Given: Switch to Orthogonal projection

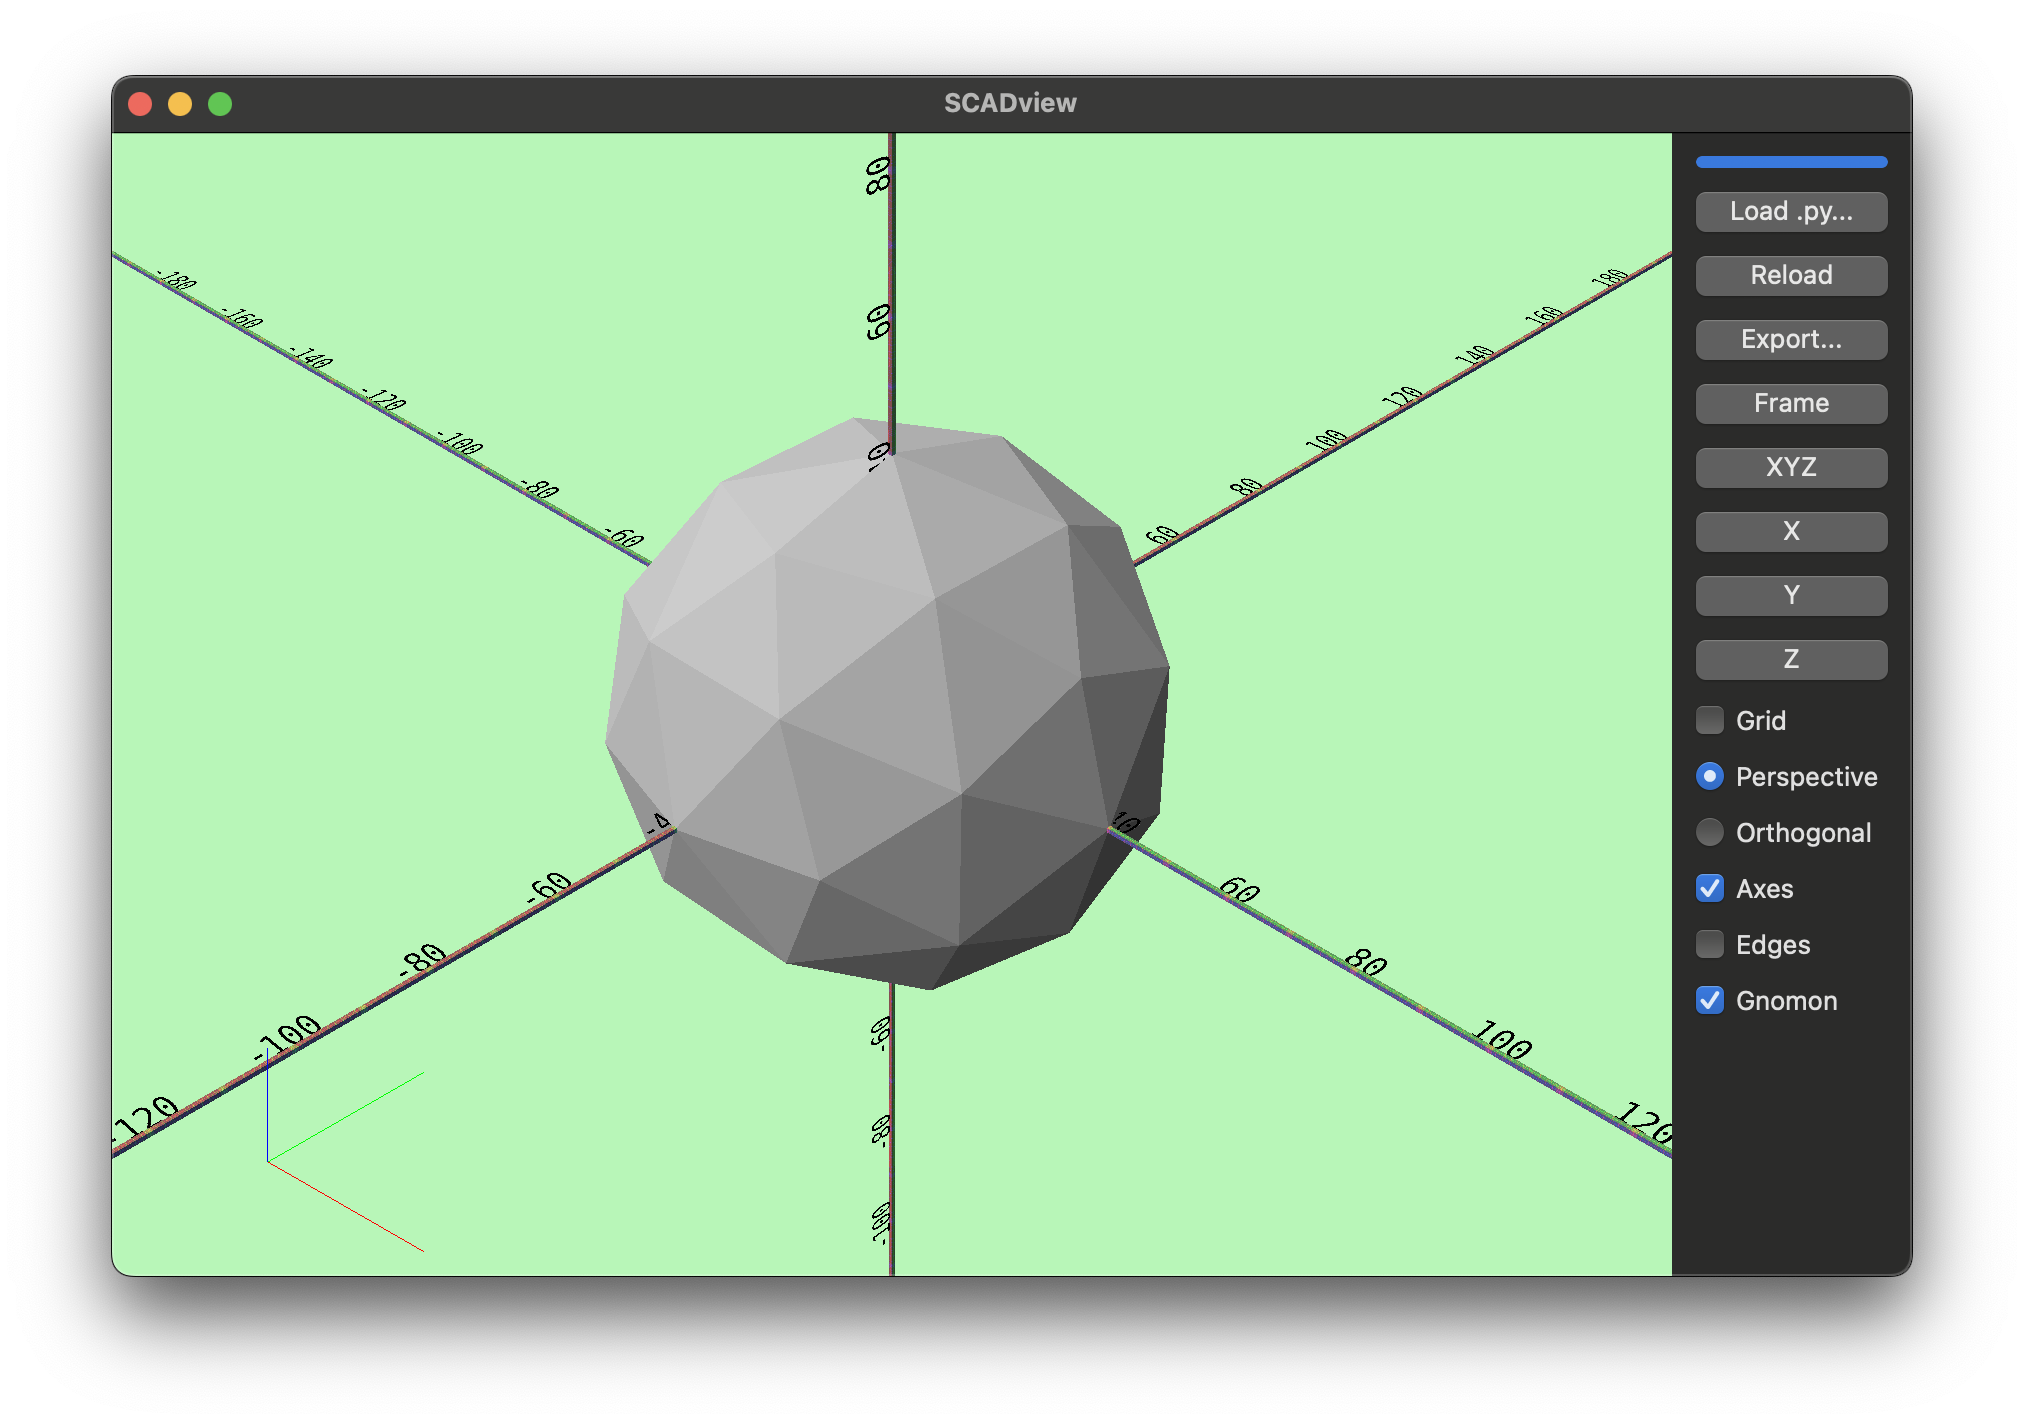Looking at the screenshot, I should pos(1709,832).
